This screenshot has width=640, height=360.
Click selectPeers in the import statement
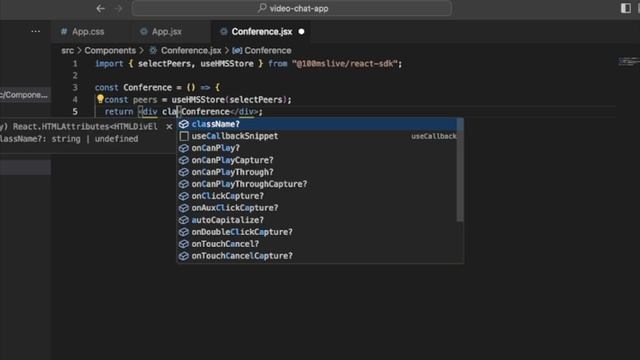tap(164, 64)
